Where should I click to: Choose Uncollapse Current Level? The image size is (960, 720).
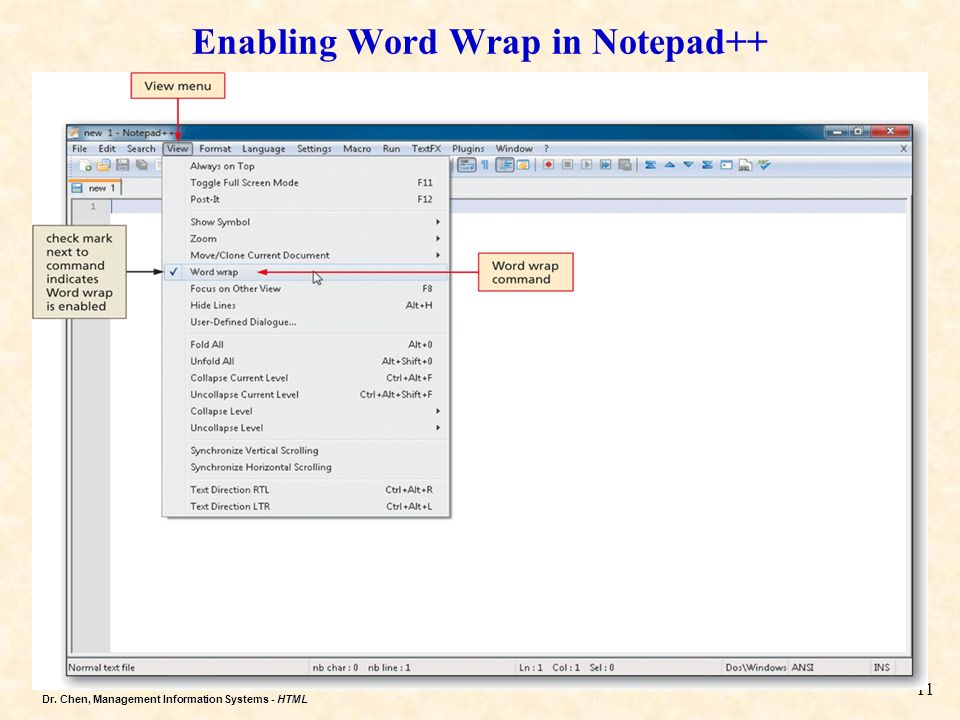tap(306, 394)
